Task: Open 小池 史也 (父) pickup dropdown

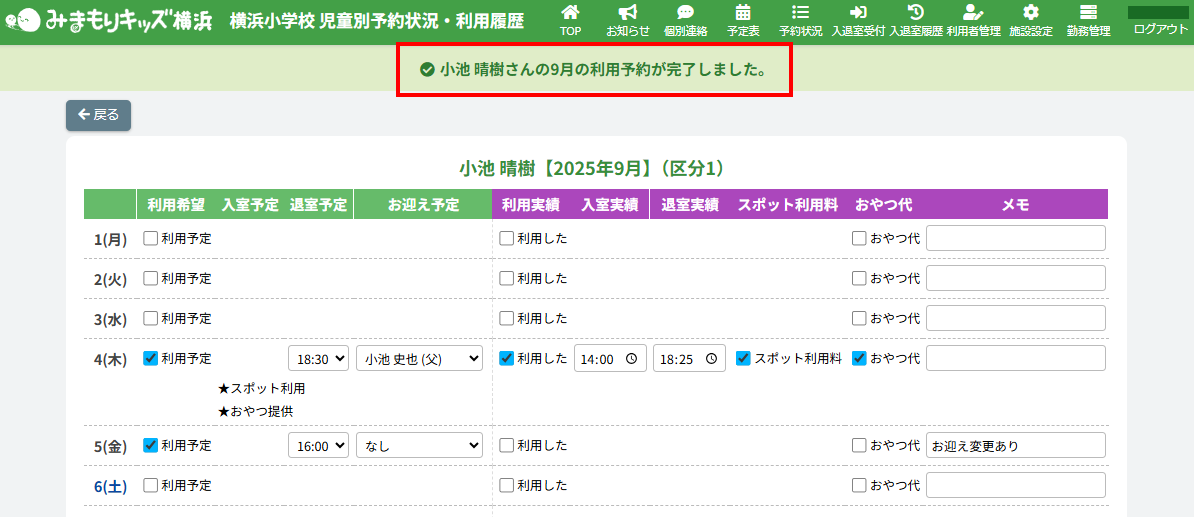Action: coord(419,359)
